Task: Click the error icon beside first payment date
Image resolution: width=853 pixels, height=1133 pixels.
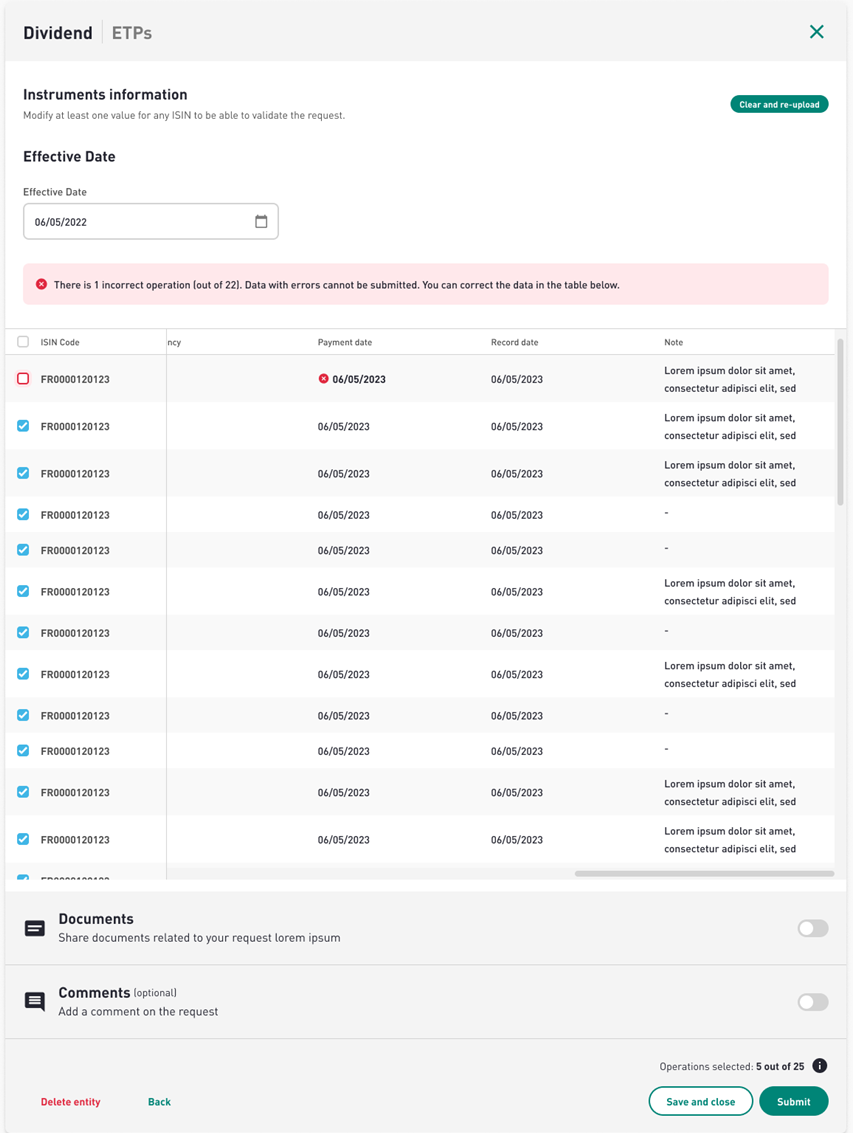Action: (x=323, y=379)
